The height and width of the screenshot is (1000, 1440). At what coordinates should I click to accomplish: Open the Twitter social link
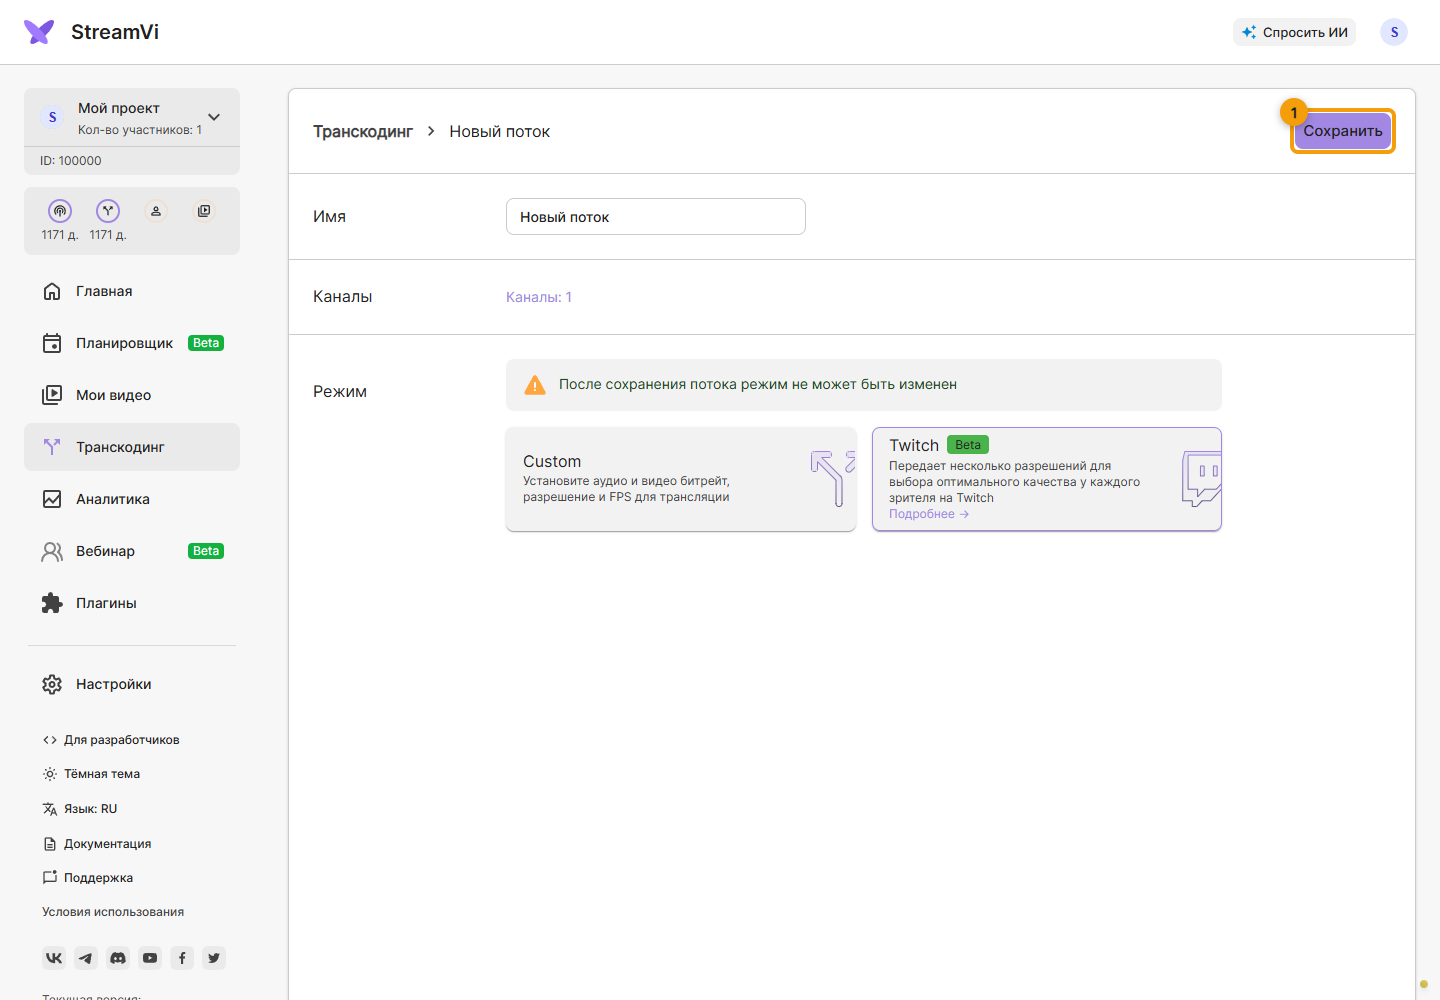click(x=214, y=958)
